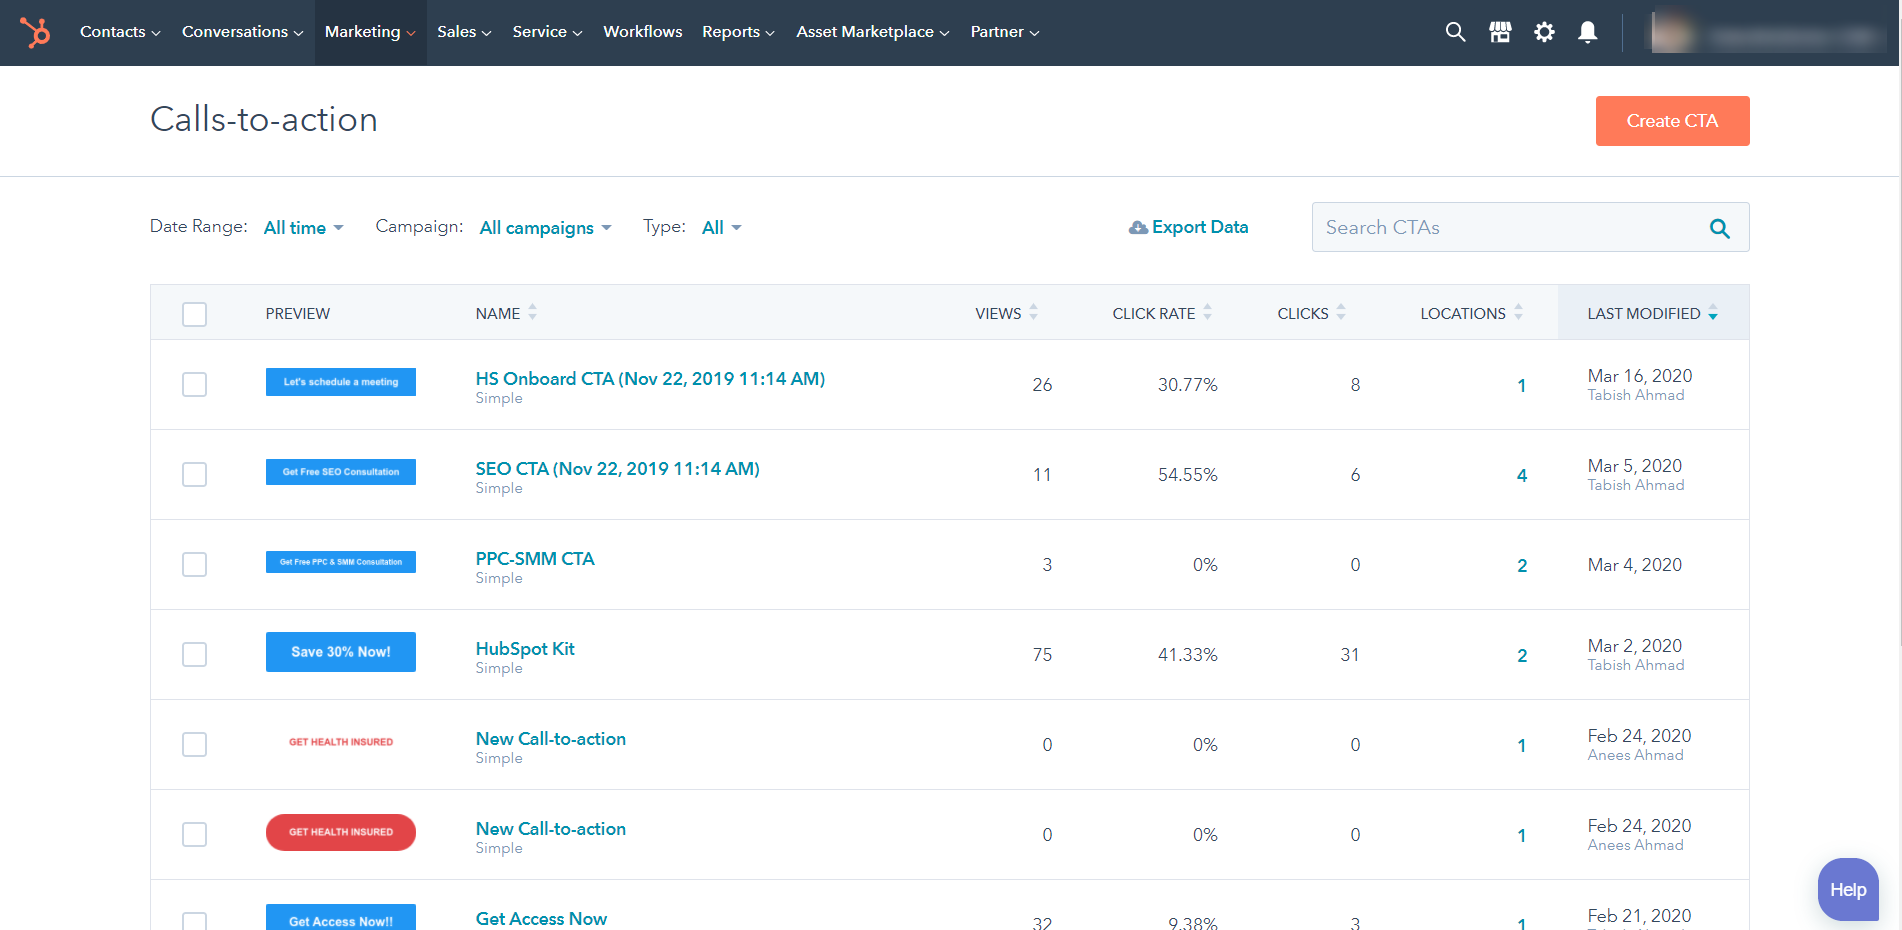Screen dimensions: 1902x930
Task: Show notifications via the bell icon
Action: coord(1587,32)
